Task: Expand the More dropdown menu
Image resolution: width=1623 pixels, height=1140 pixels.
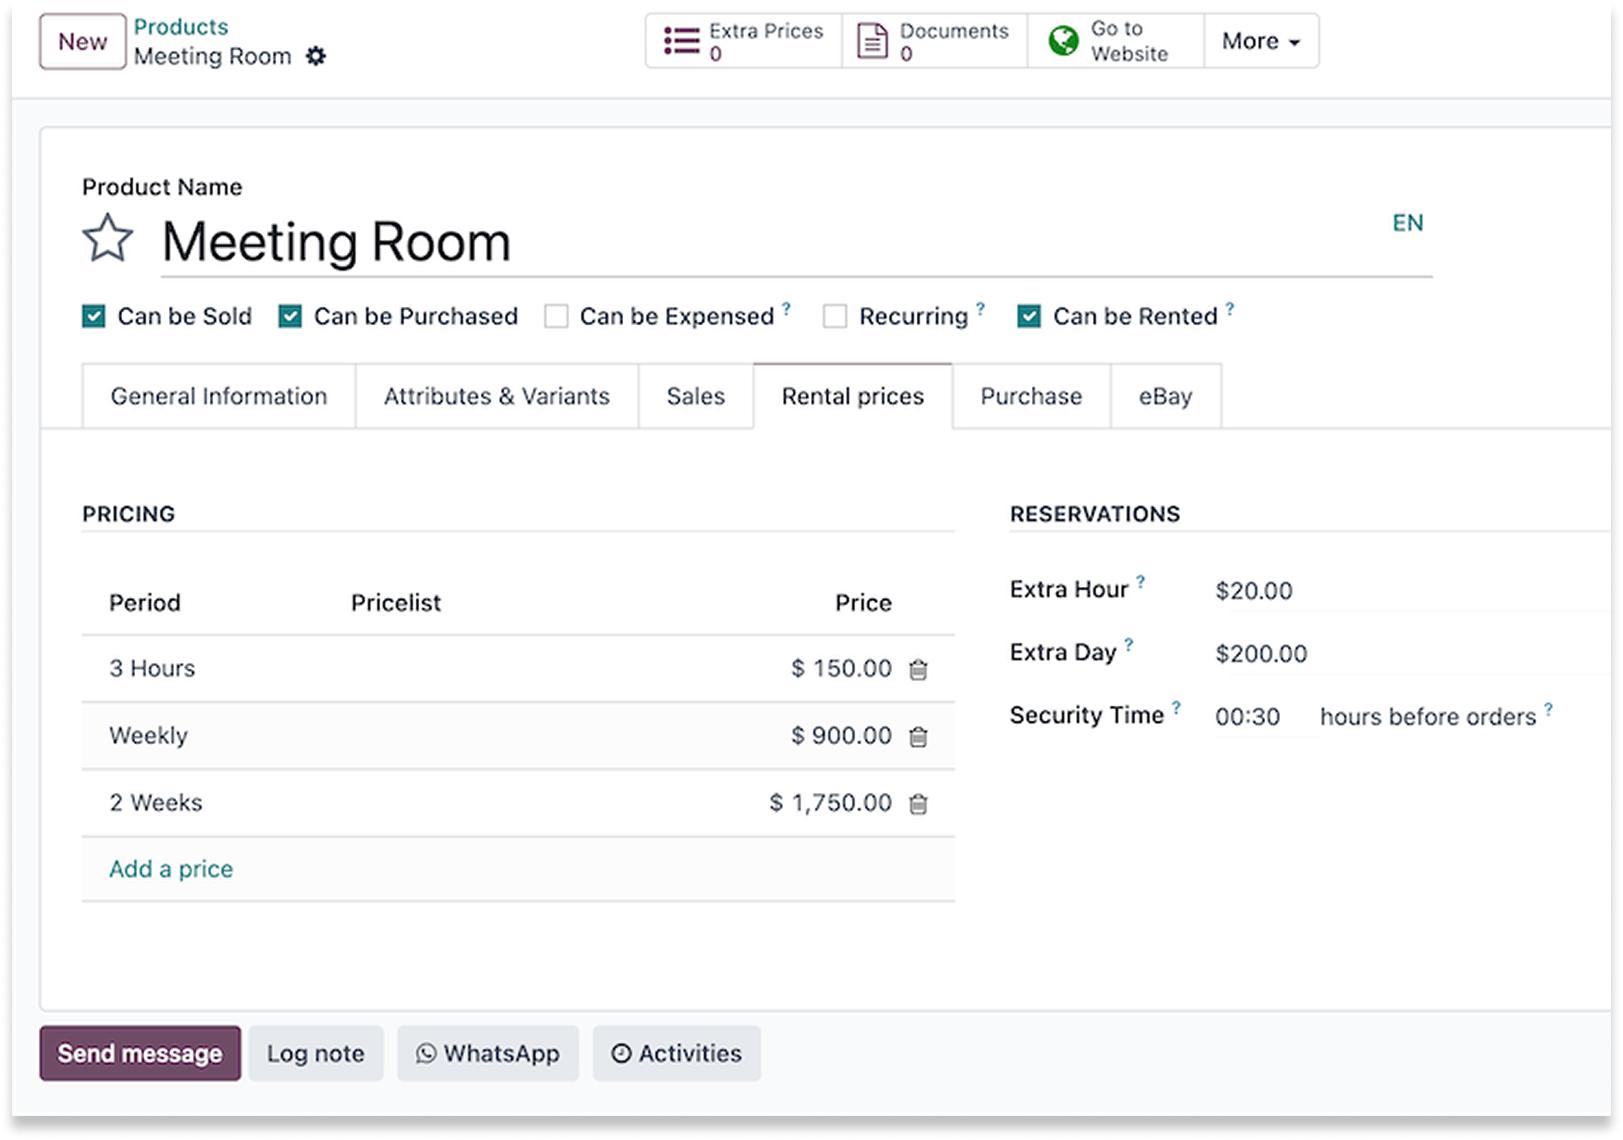Action: click(x=1260, y=41)
